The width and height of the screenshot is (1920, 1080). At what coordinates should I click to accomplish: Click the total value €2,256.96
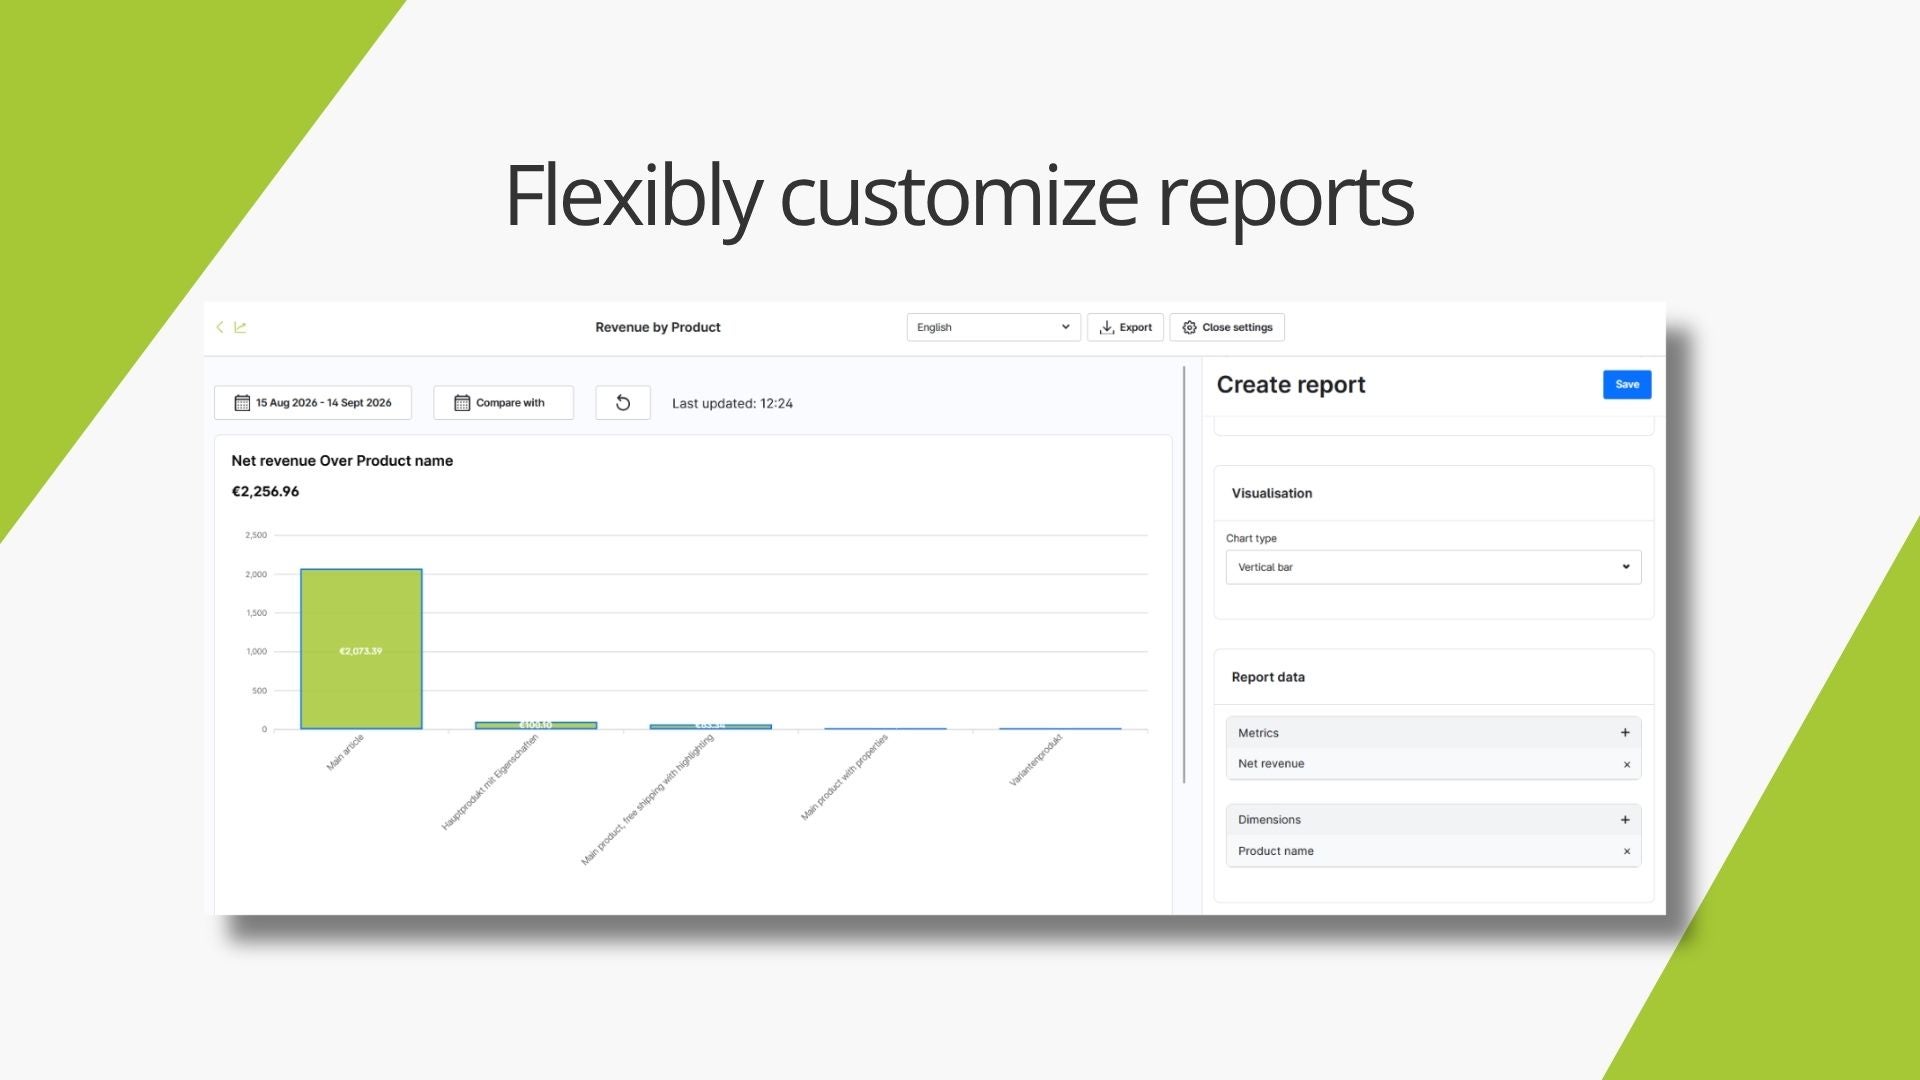[x=265, y=491]
